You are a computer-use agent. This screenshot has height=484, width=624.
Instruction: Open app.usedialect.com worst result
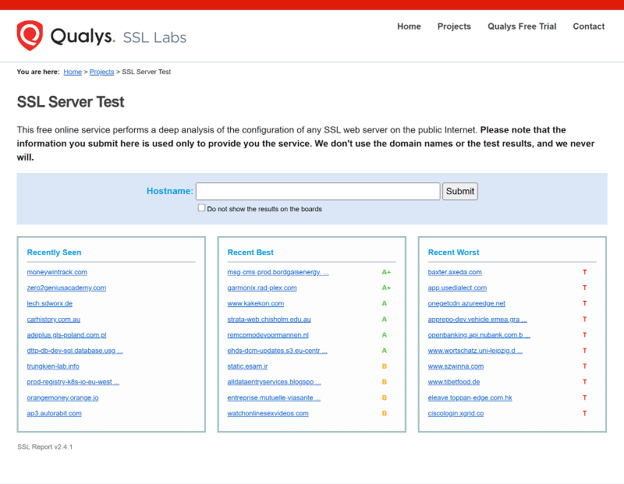459,288
